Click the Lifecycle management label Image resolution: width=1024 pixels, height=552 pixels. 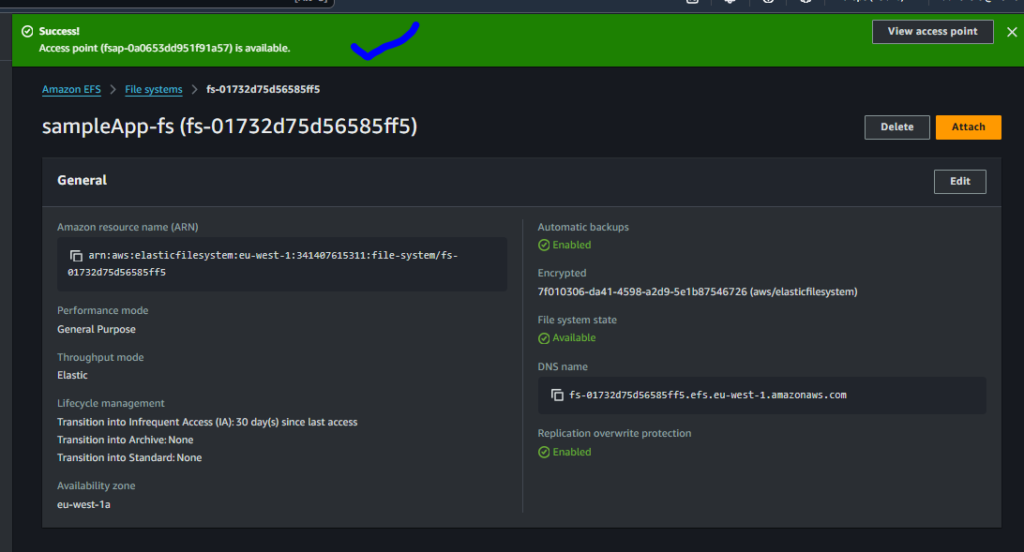[110, 403]
